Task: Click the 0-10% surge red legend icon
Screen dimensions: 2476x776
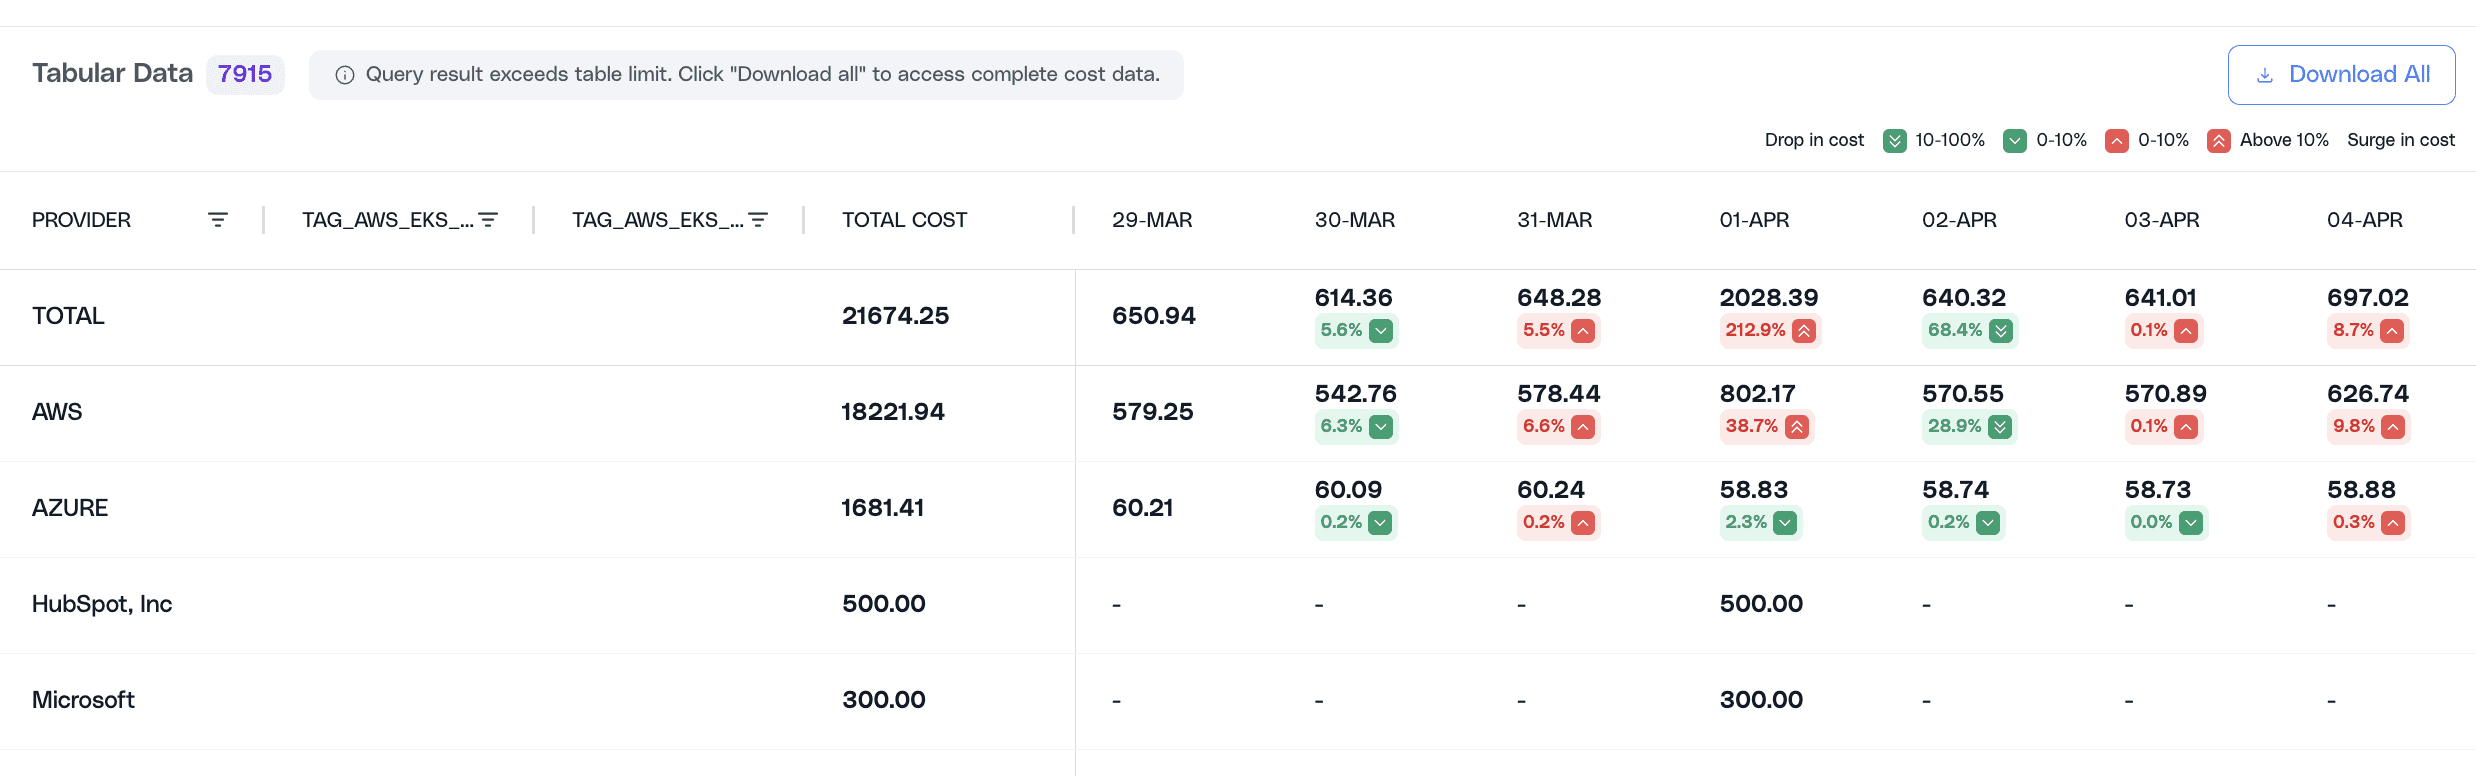Action: click(x=2116, y=141)
